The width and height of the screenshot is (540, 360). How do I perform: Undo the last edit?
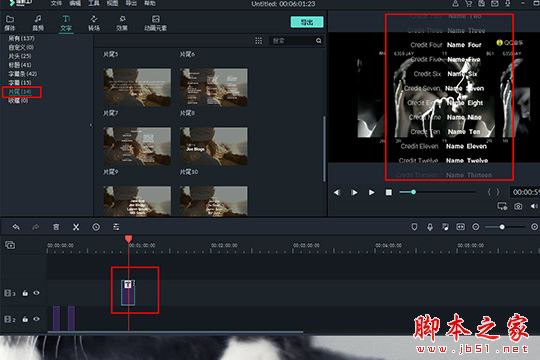click(16, 227)
